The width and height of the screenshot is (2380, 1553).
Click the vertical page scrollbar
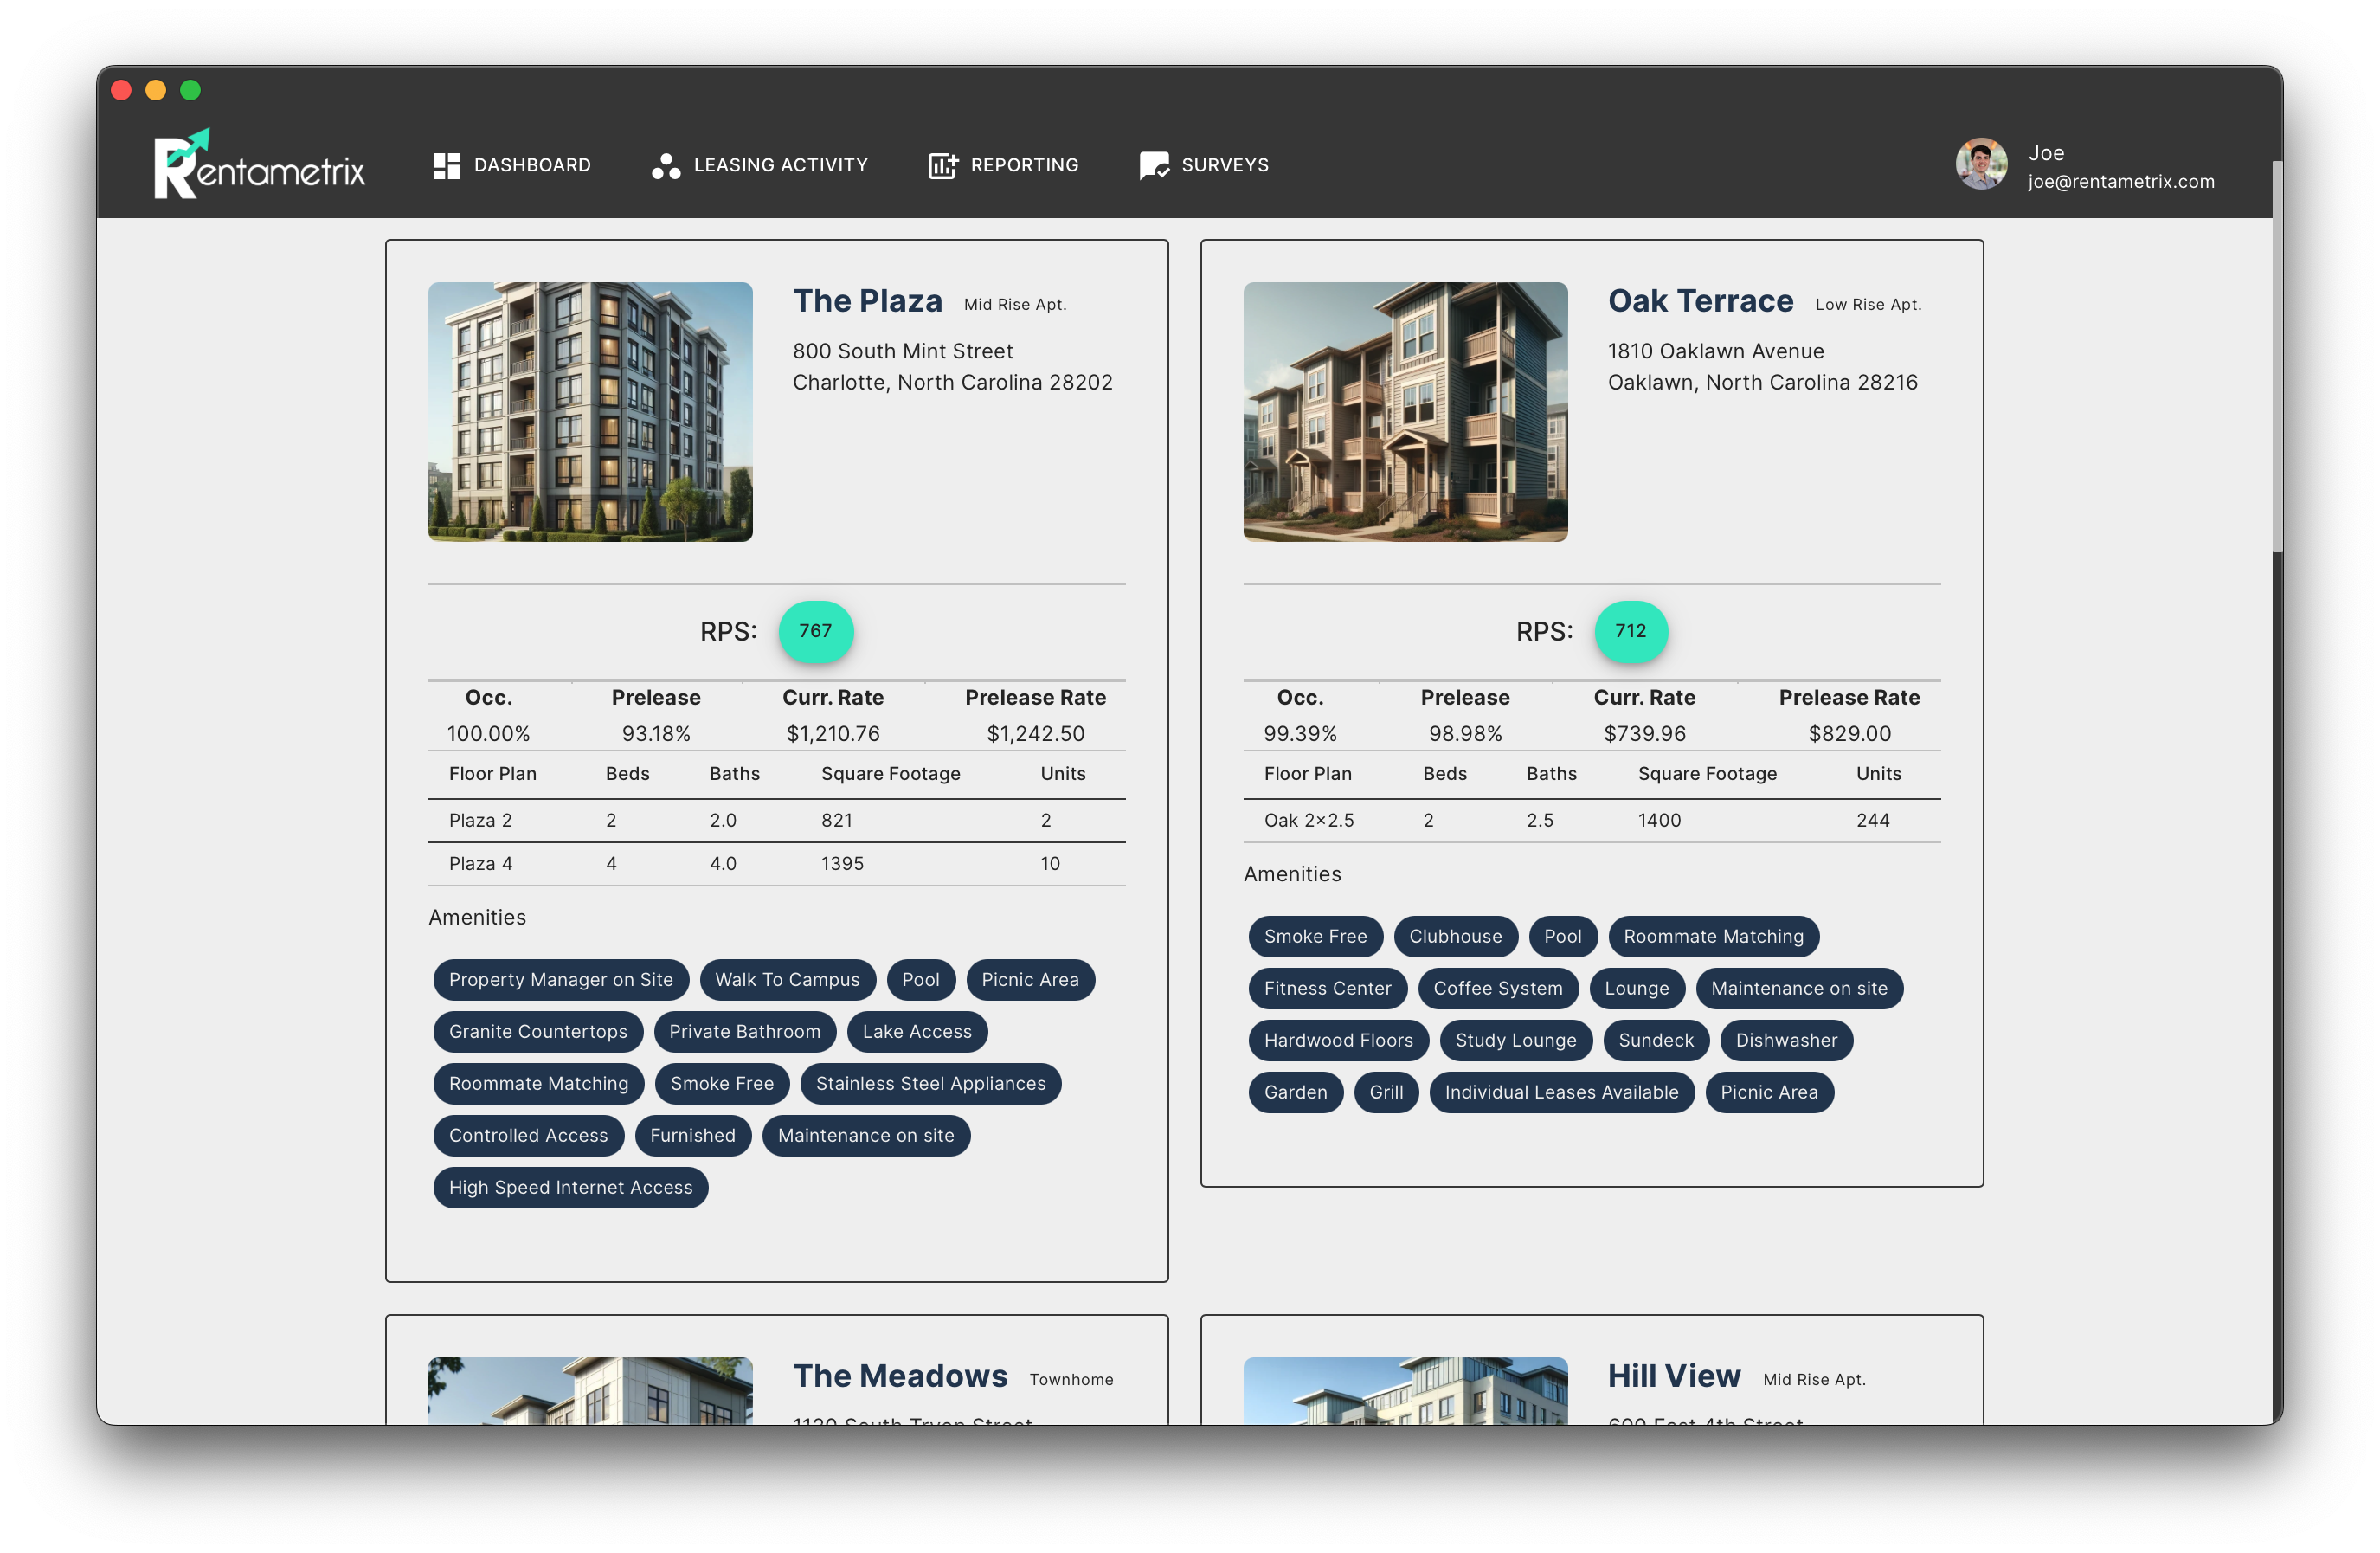tap(2276, 355)
